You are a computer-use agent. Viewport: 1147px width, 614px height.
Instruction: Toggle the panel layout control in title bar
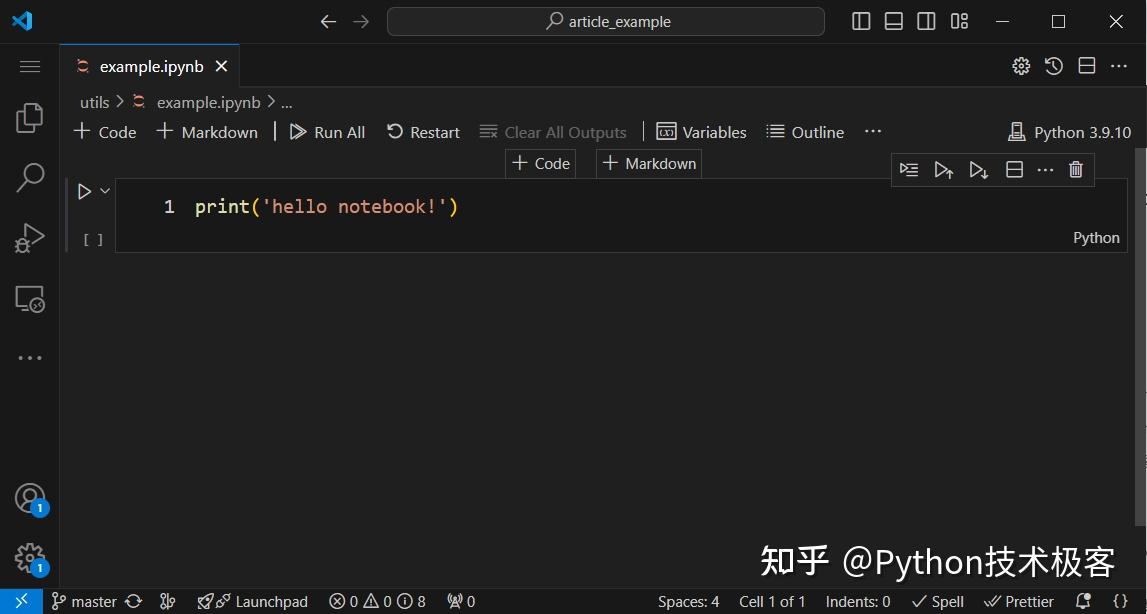coord(892,20)
